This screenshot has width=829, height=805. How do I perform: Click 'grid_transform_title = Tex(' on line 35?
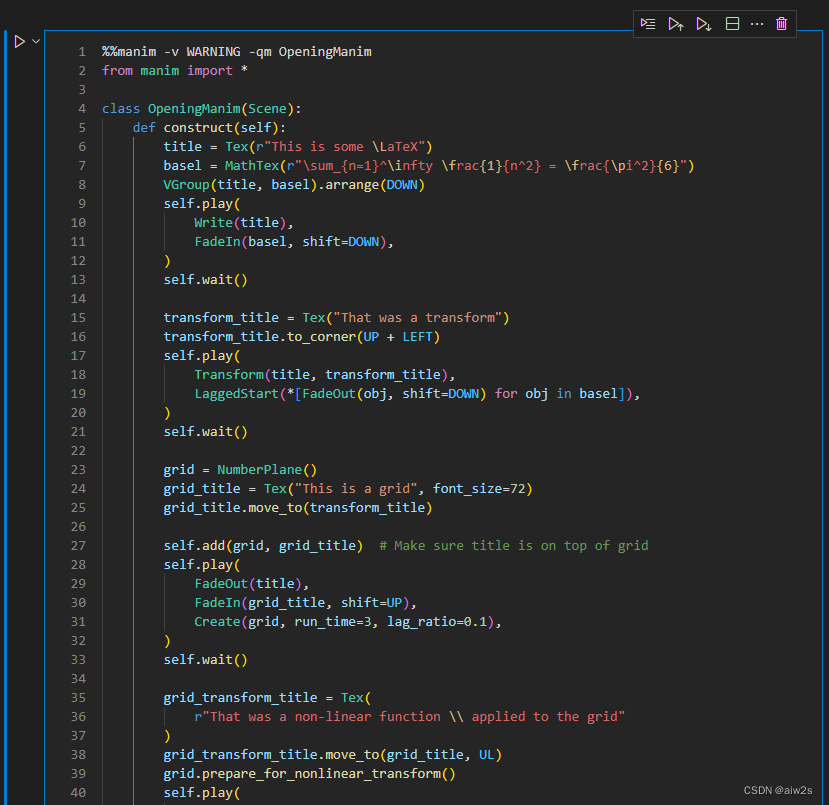tap(267, 698)
